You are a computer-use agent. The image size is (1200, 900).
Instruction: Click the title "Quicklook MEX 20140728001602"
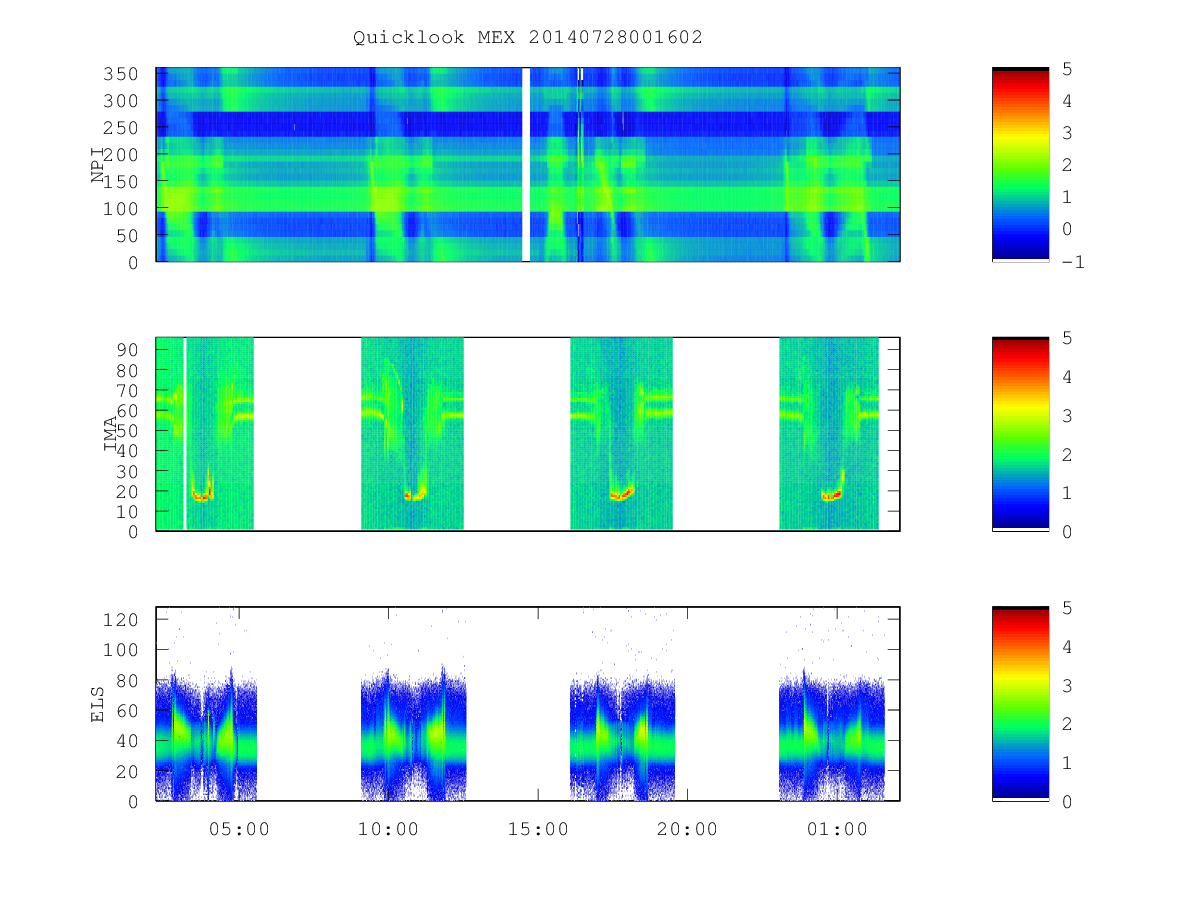click(x=528, y=37)
